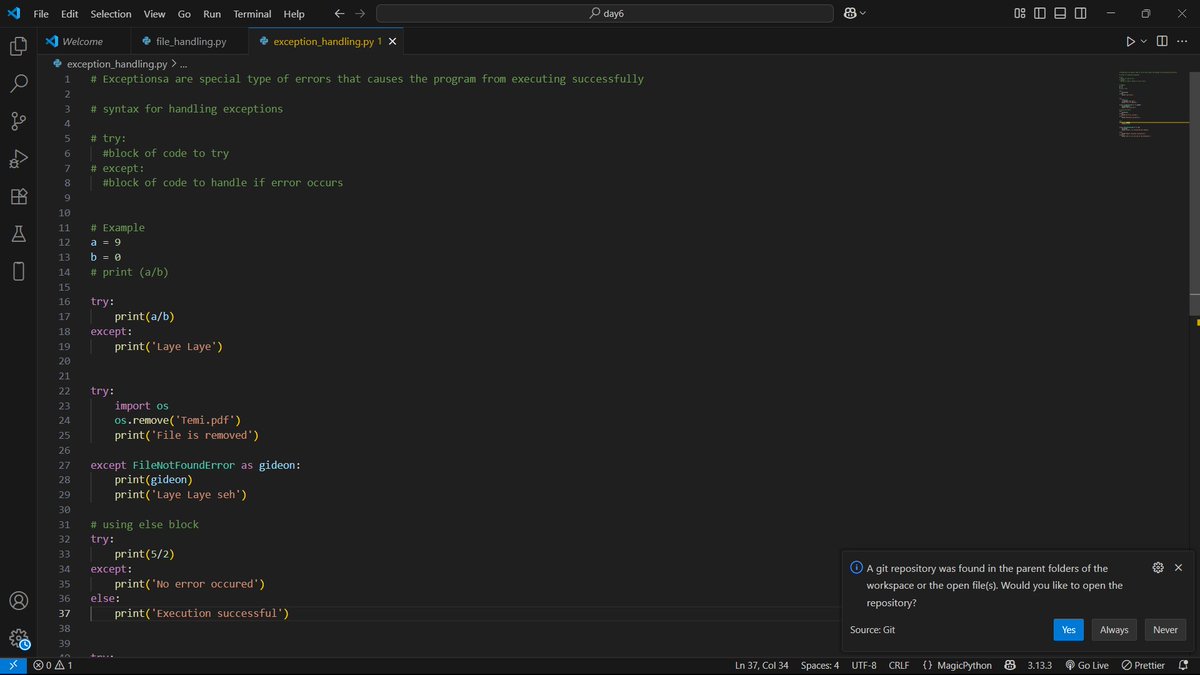Open the Explorer view in the activity bar
Viewport: 1200px width, 675px height.
(x=18, y=46)
